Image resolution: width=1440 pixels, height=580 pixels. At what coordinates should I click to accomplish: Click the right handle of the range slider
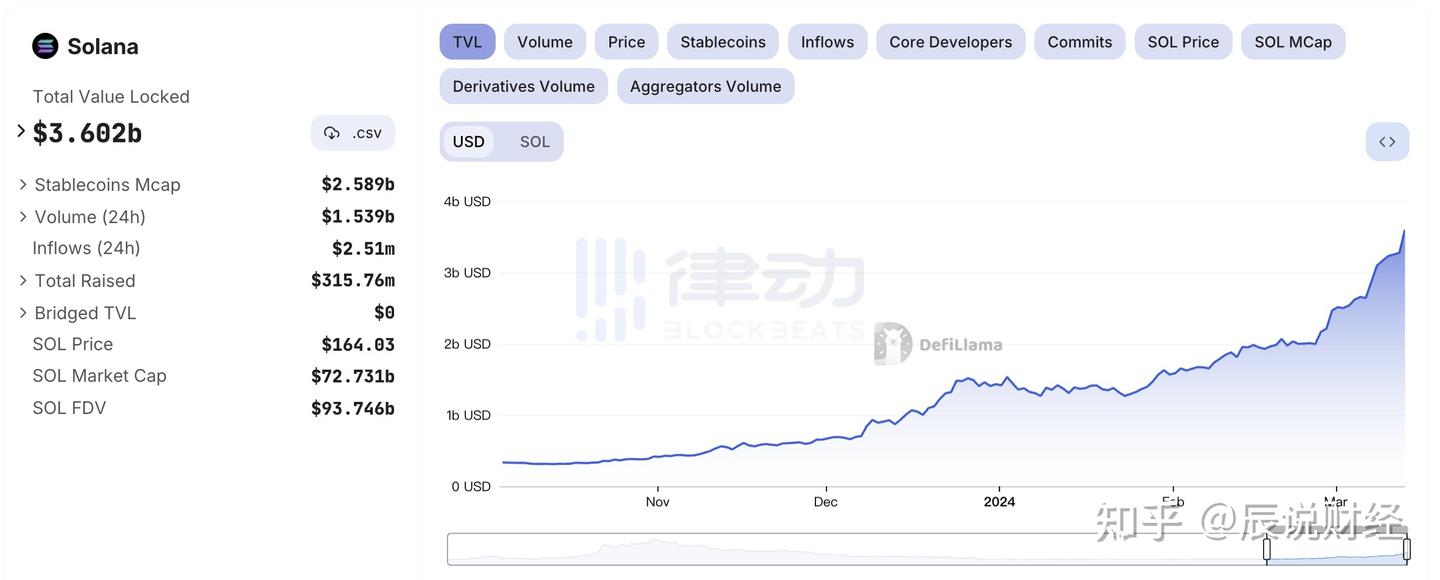pos(1406,548)
